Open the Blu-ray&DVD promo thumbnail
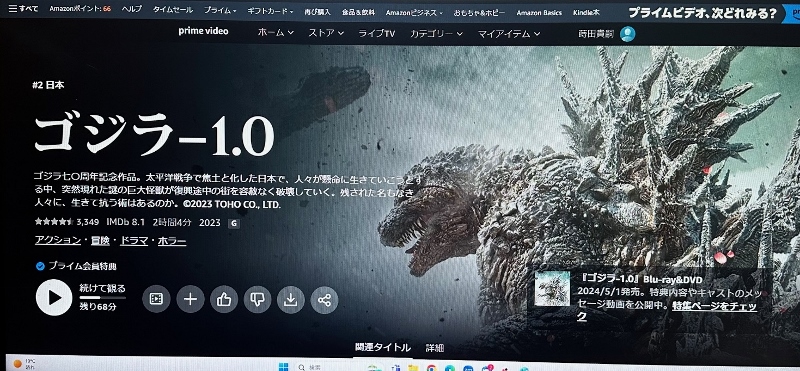800x371 pixels. (x=552, y=288)
